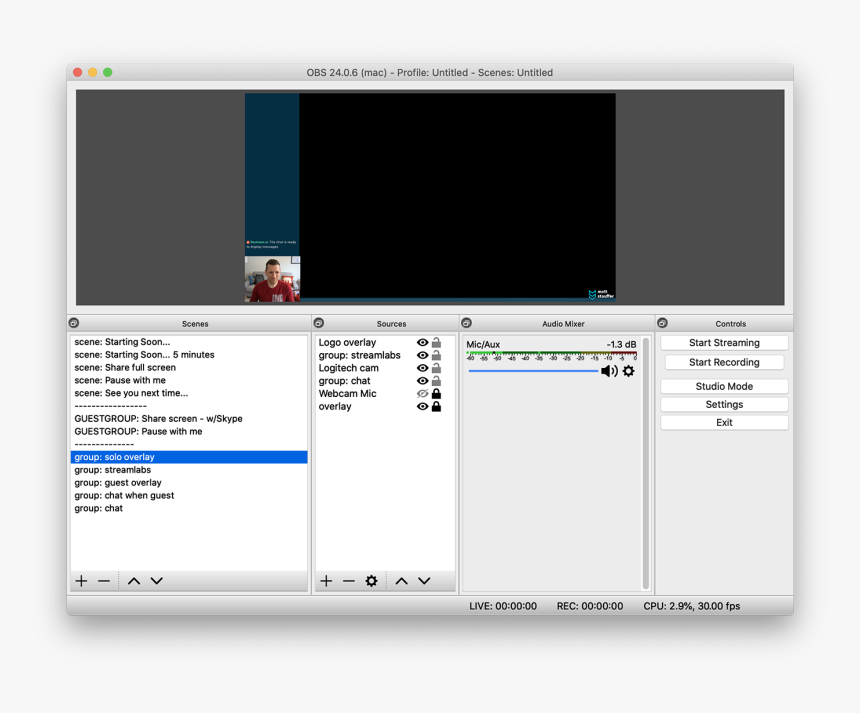The height and width of the screenshot is (713, 860).
Task: Select scene: Starting Soon... 5 minutes
Action: (x=144, y=355)
